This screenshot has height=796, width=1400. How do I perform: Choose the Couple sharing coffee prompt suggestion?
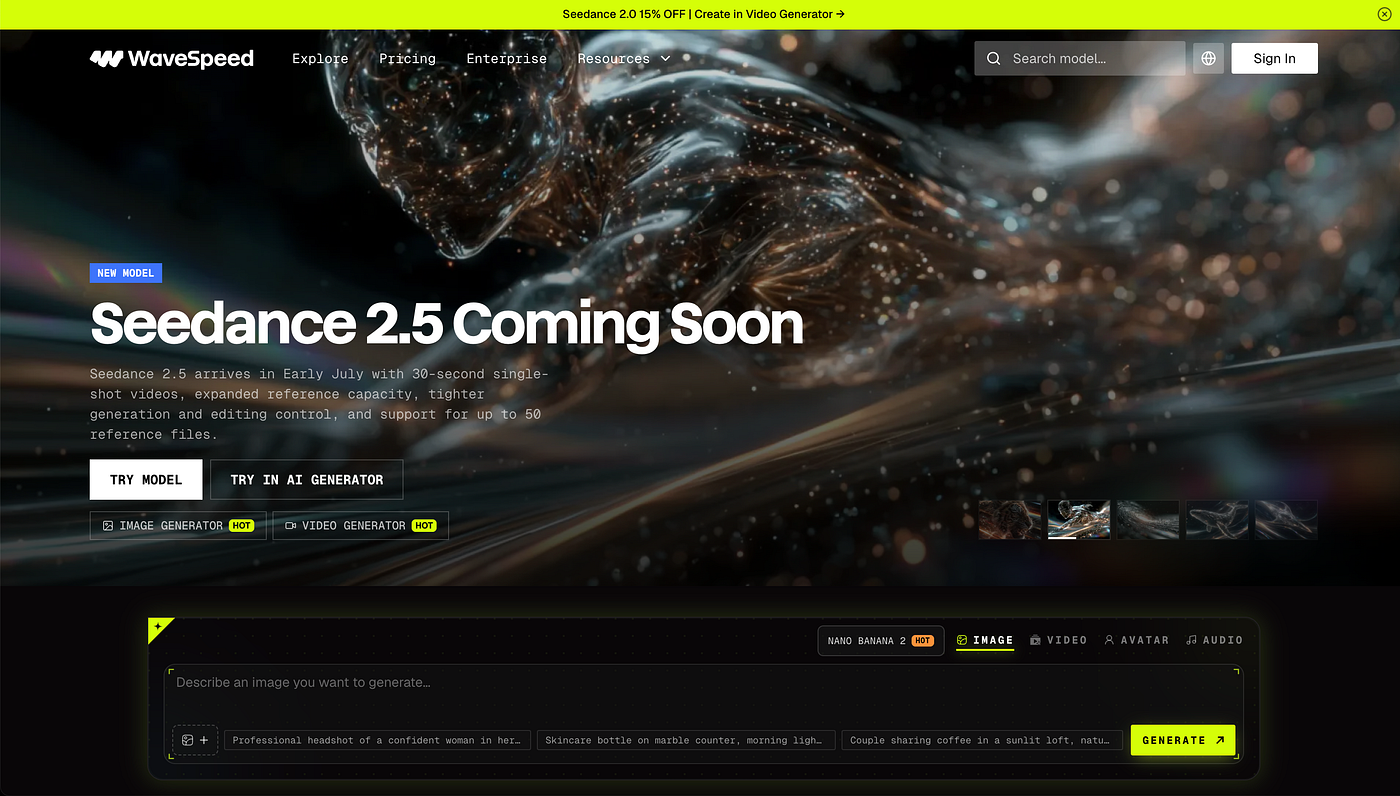tap(982, 741)
